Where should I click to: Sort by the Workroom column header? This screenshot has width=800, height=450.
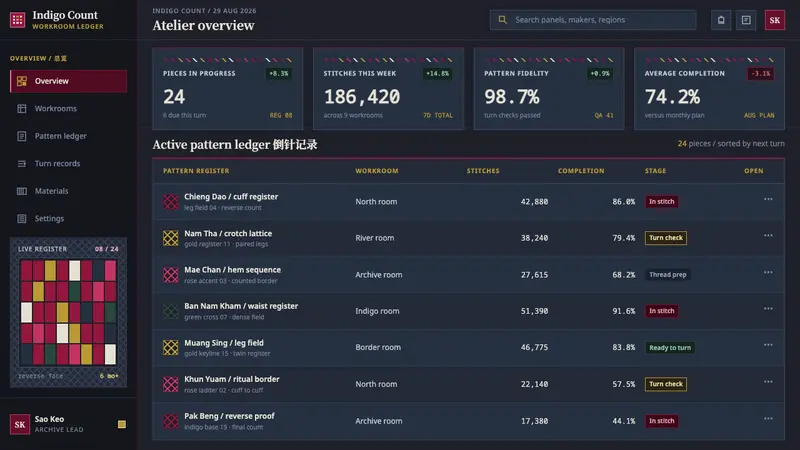(x=377, y=171)
